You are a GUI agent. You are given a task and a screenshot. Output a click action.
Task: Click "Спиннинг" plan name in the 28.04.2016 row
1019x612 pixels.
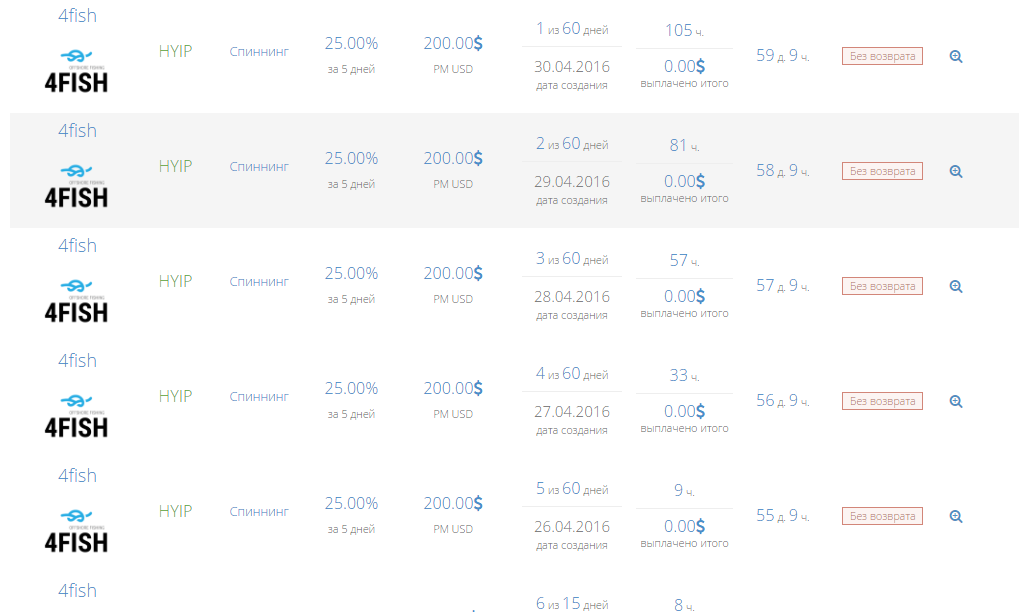tap(259, 282)
